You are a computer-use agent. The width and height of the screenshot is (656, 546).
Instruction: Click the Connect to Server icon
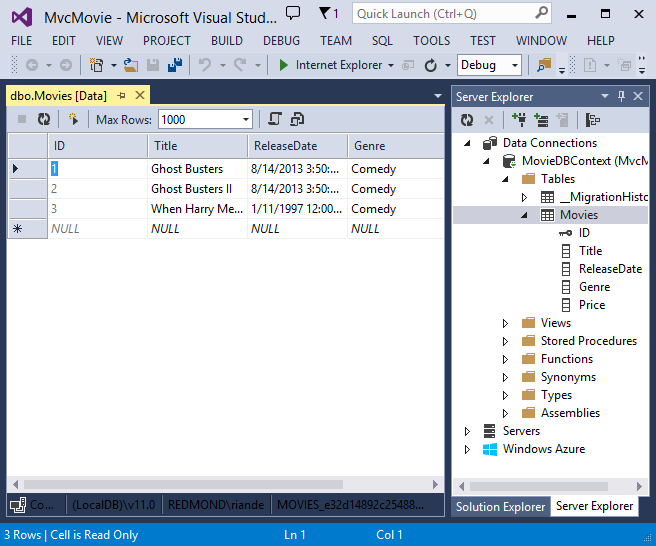point(541,120)
